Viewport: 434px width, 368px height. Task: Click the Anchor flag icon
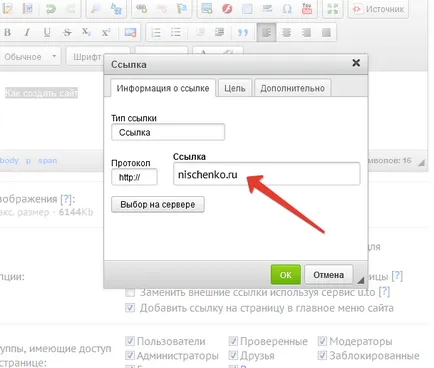[x=182, y=9]
